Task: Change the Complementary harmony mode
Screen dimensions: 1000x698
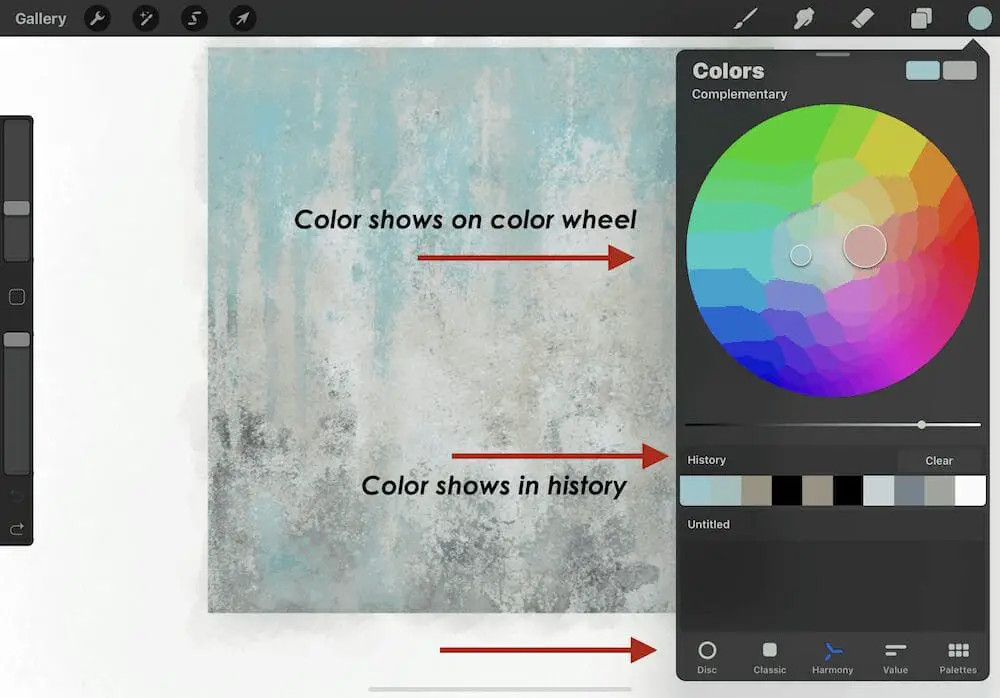Action: coord(739,94)
